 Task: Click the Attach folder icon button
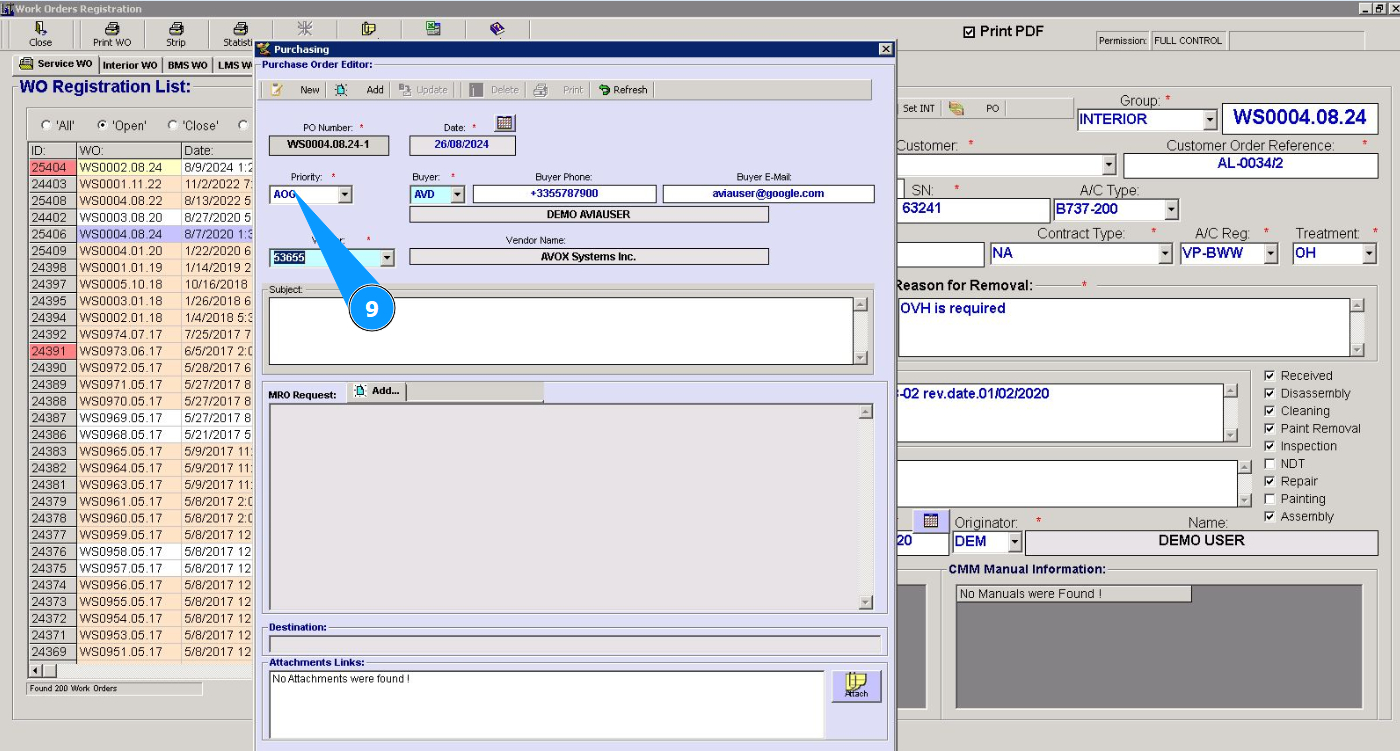click(856, 686)
